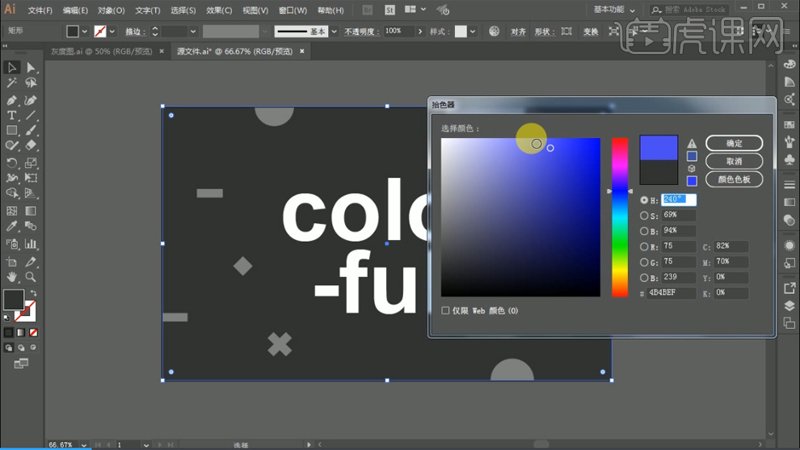This screenshot has height=450, width=800.
Task: Click the Adobe Stock search field
Action: tap(692, 10)
